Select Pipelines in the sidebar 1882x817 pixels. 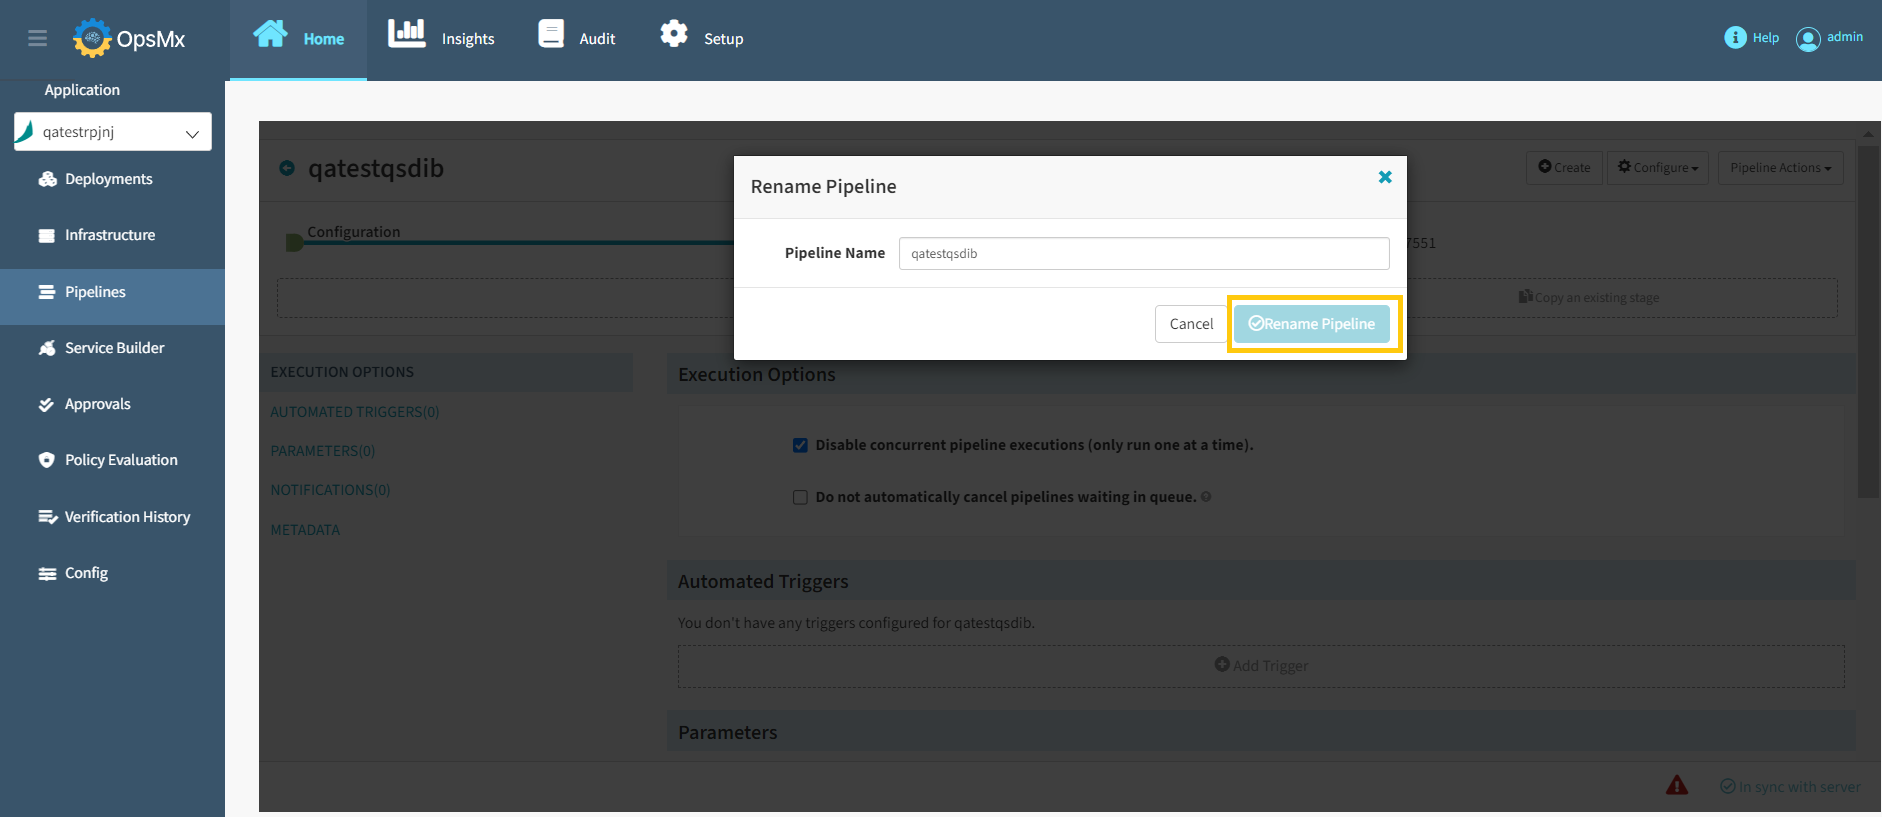pyautogui.click(x=95, y=292)
